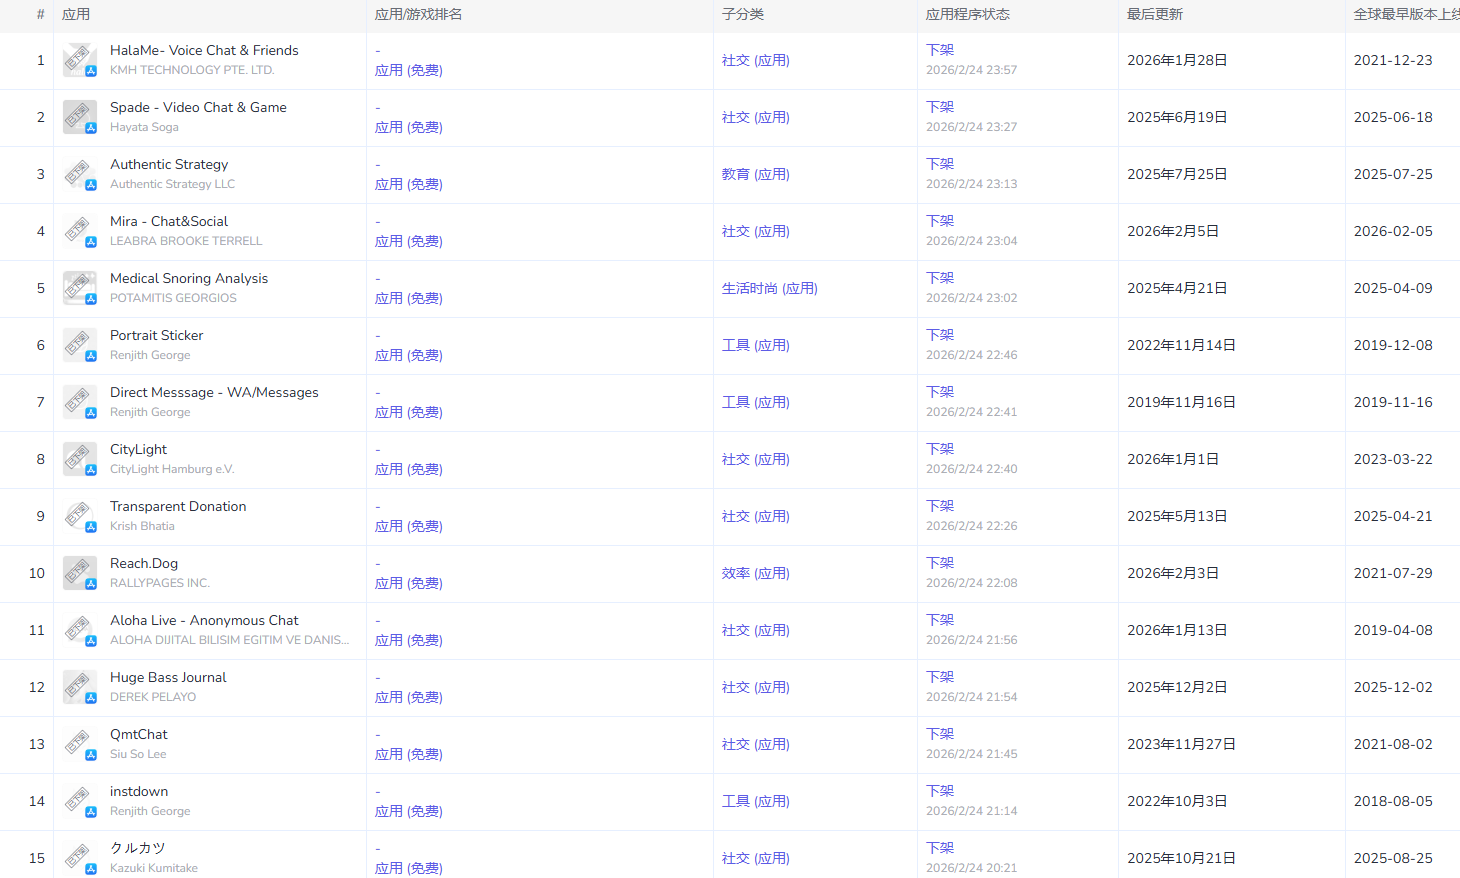Open Medical Snoring Analysis app icon
Screen dimensions: 1460x878
pos(80,288)
